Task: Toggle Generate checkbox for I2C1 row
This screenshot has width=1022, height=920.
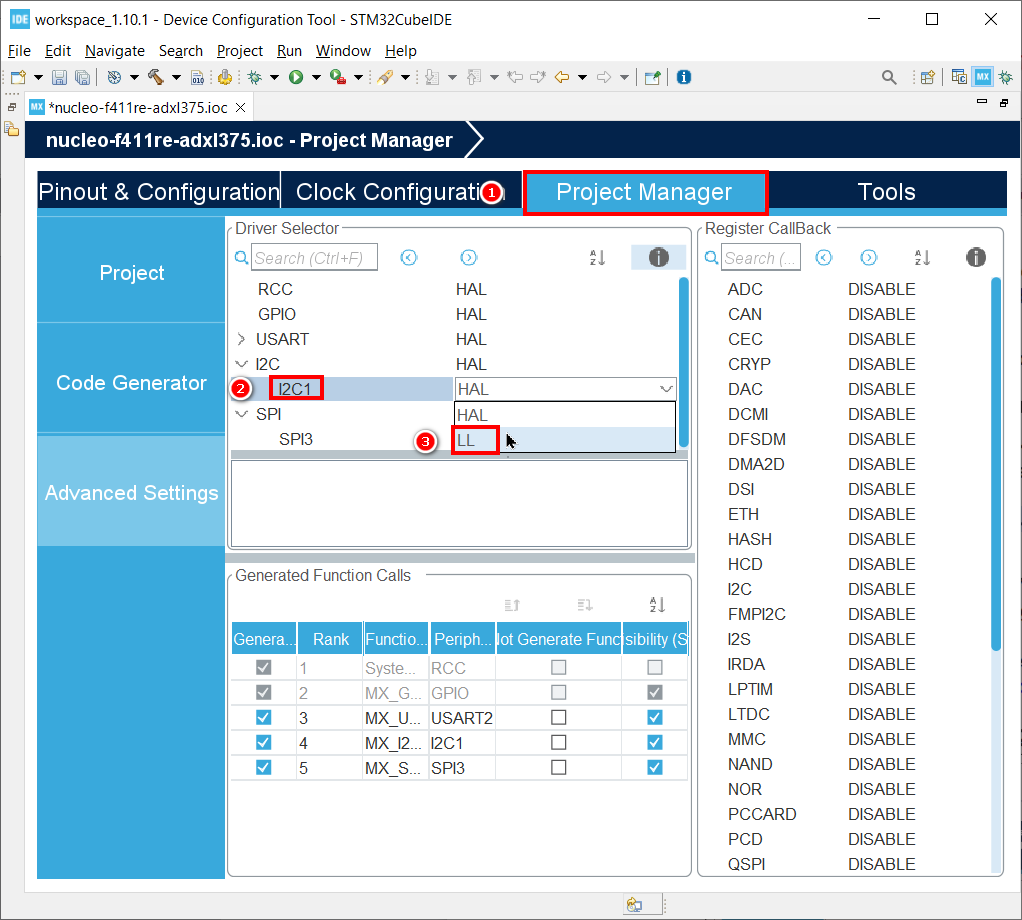Action: (263, 742)
